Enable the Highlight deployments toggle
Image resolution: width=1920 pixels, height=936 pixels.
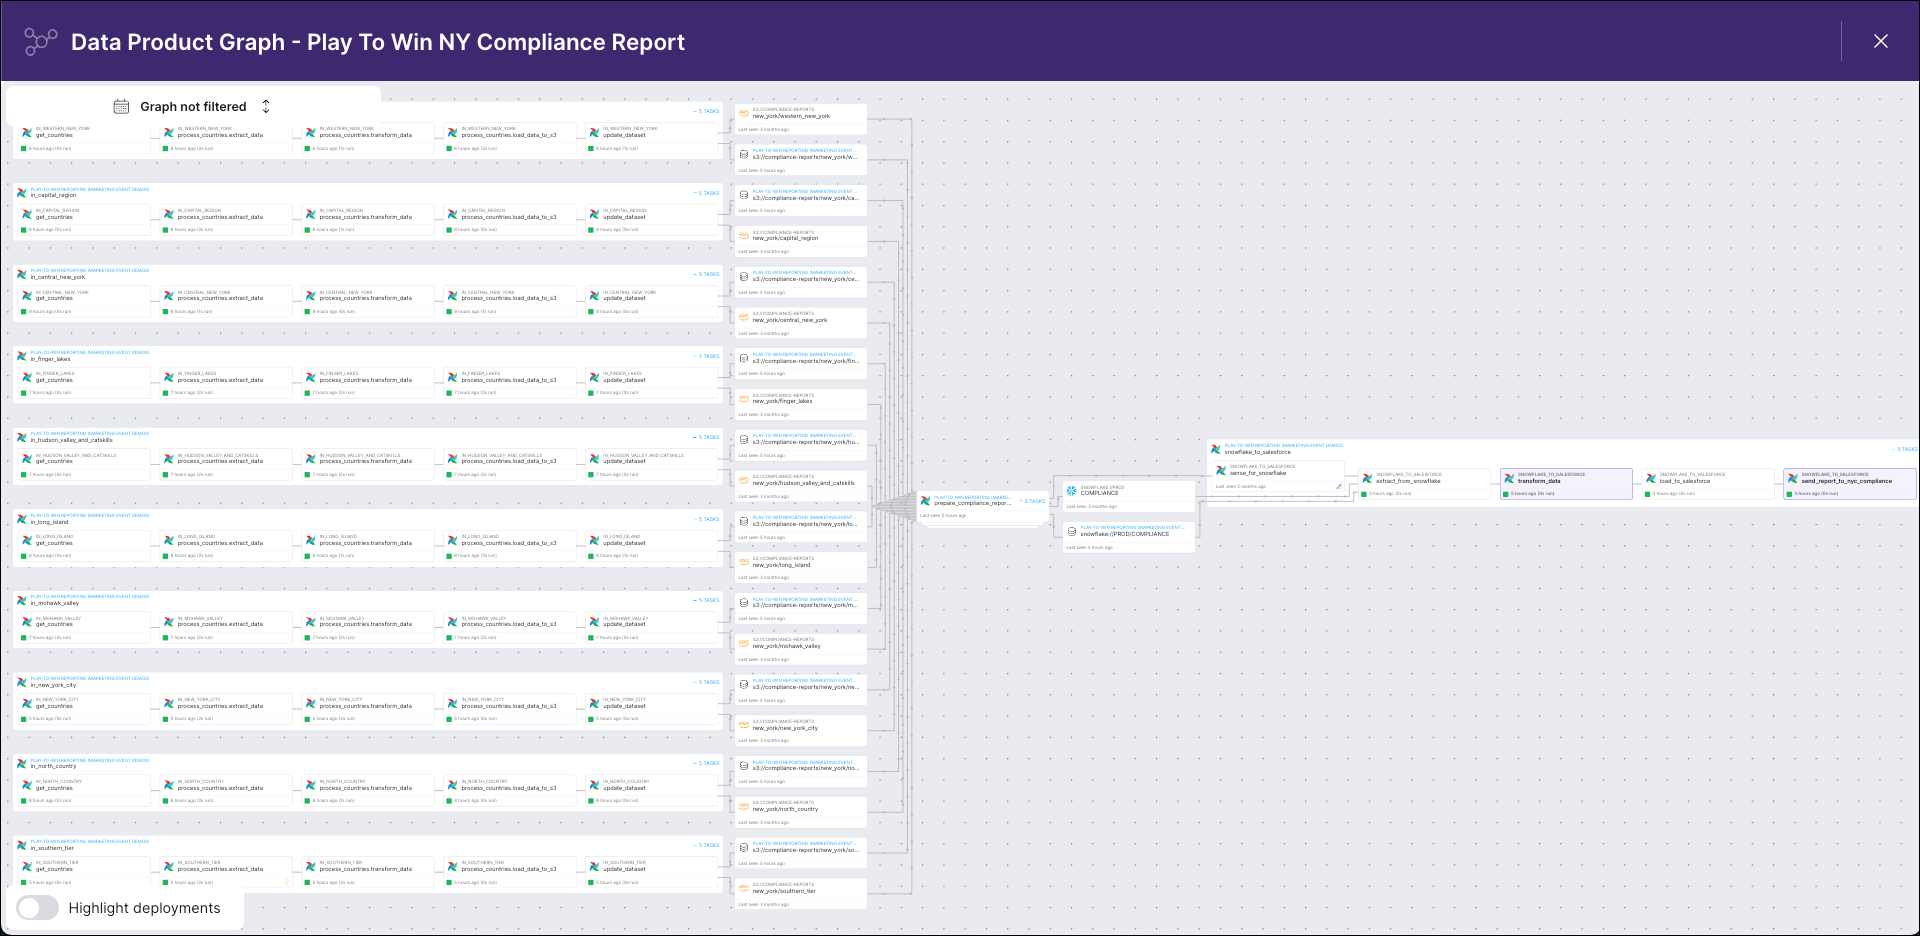tap(37, 908)
